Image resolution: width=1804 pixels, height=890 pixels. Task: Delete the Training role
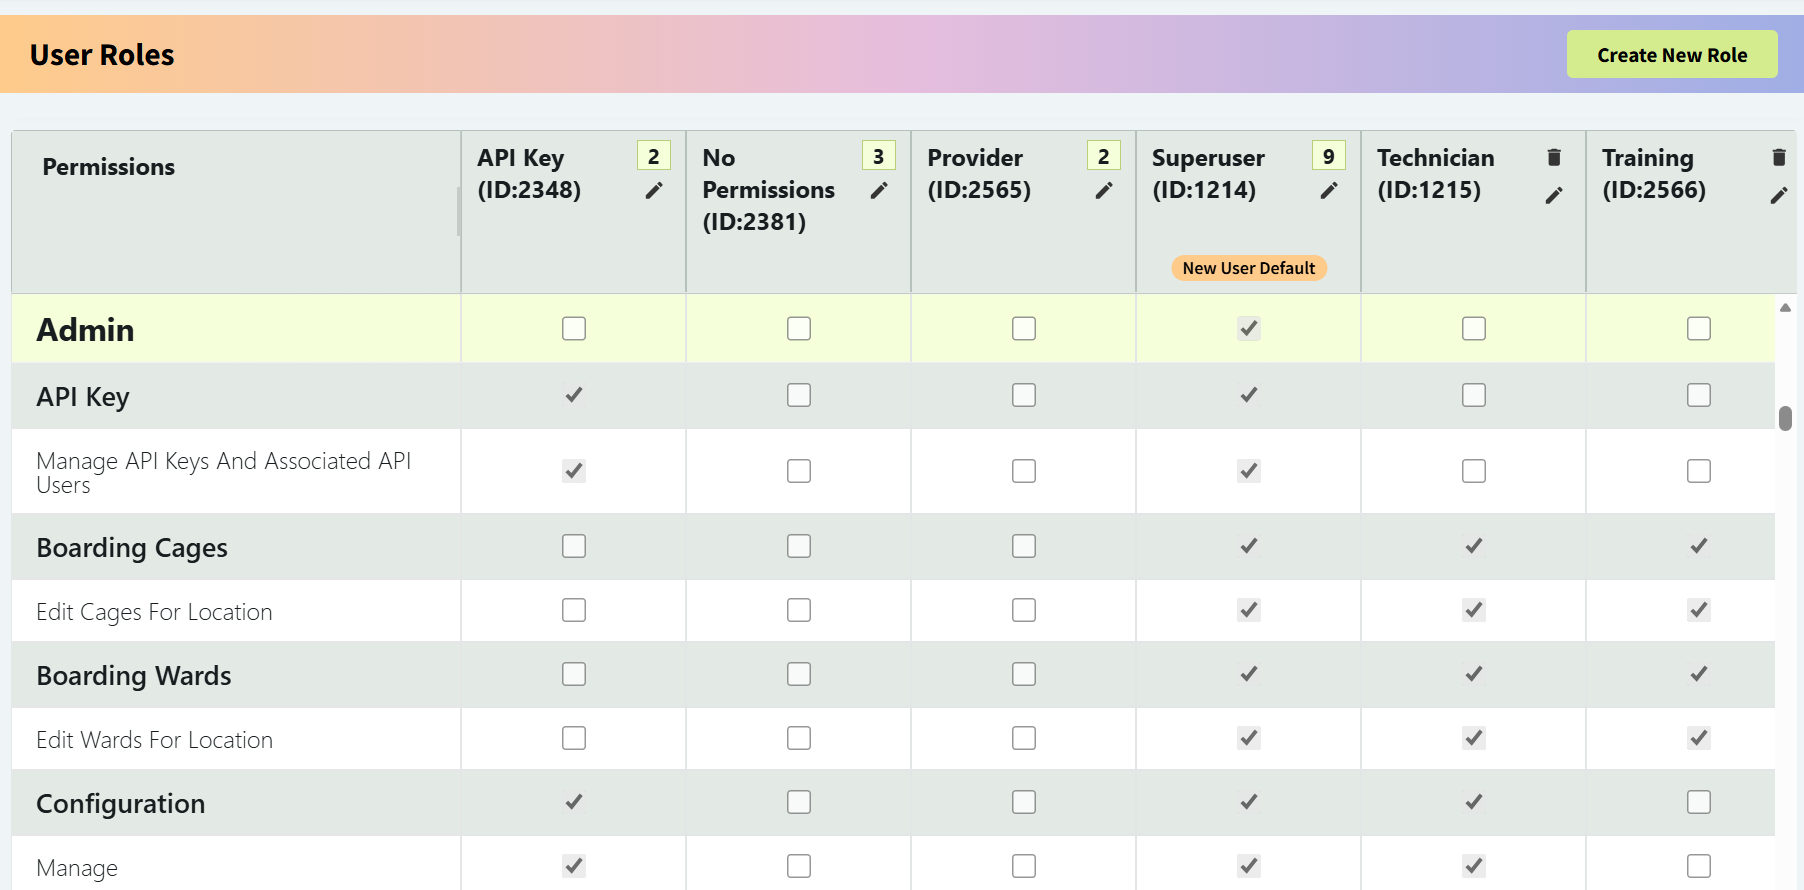pyautogui.click(x=1779, y=156)
